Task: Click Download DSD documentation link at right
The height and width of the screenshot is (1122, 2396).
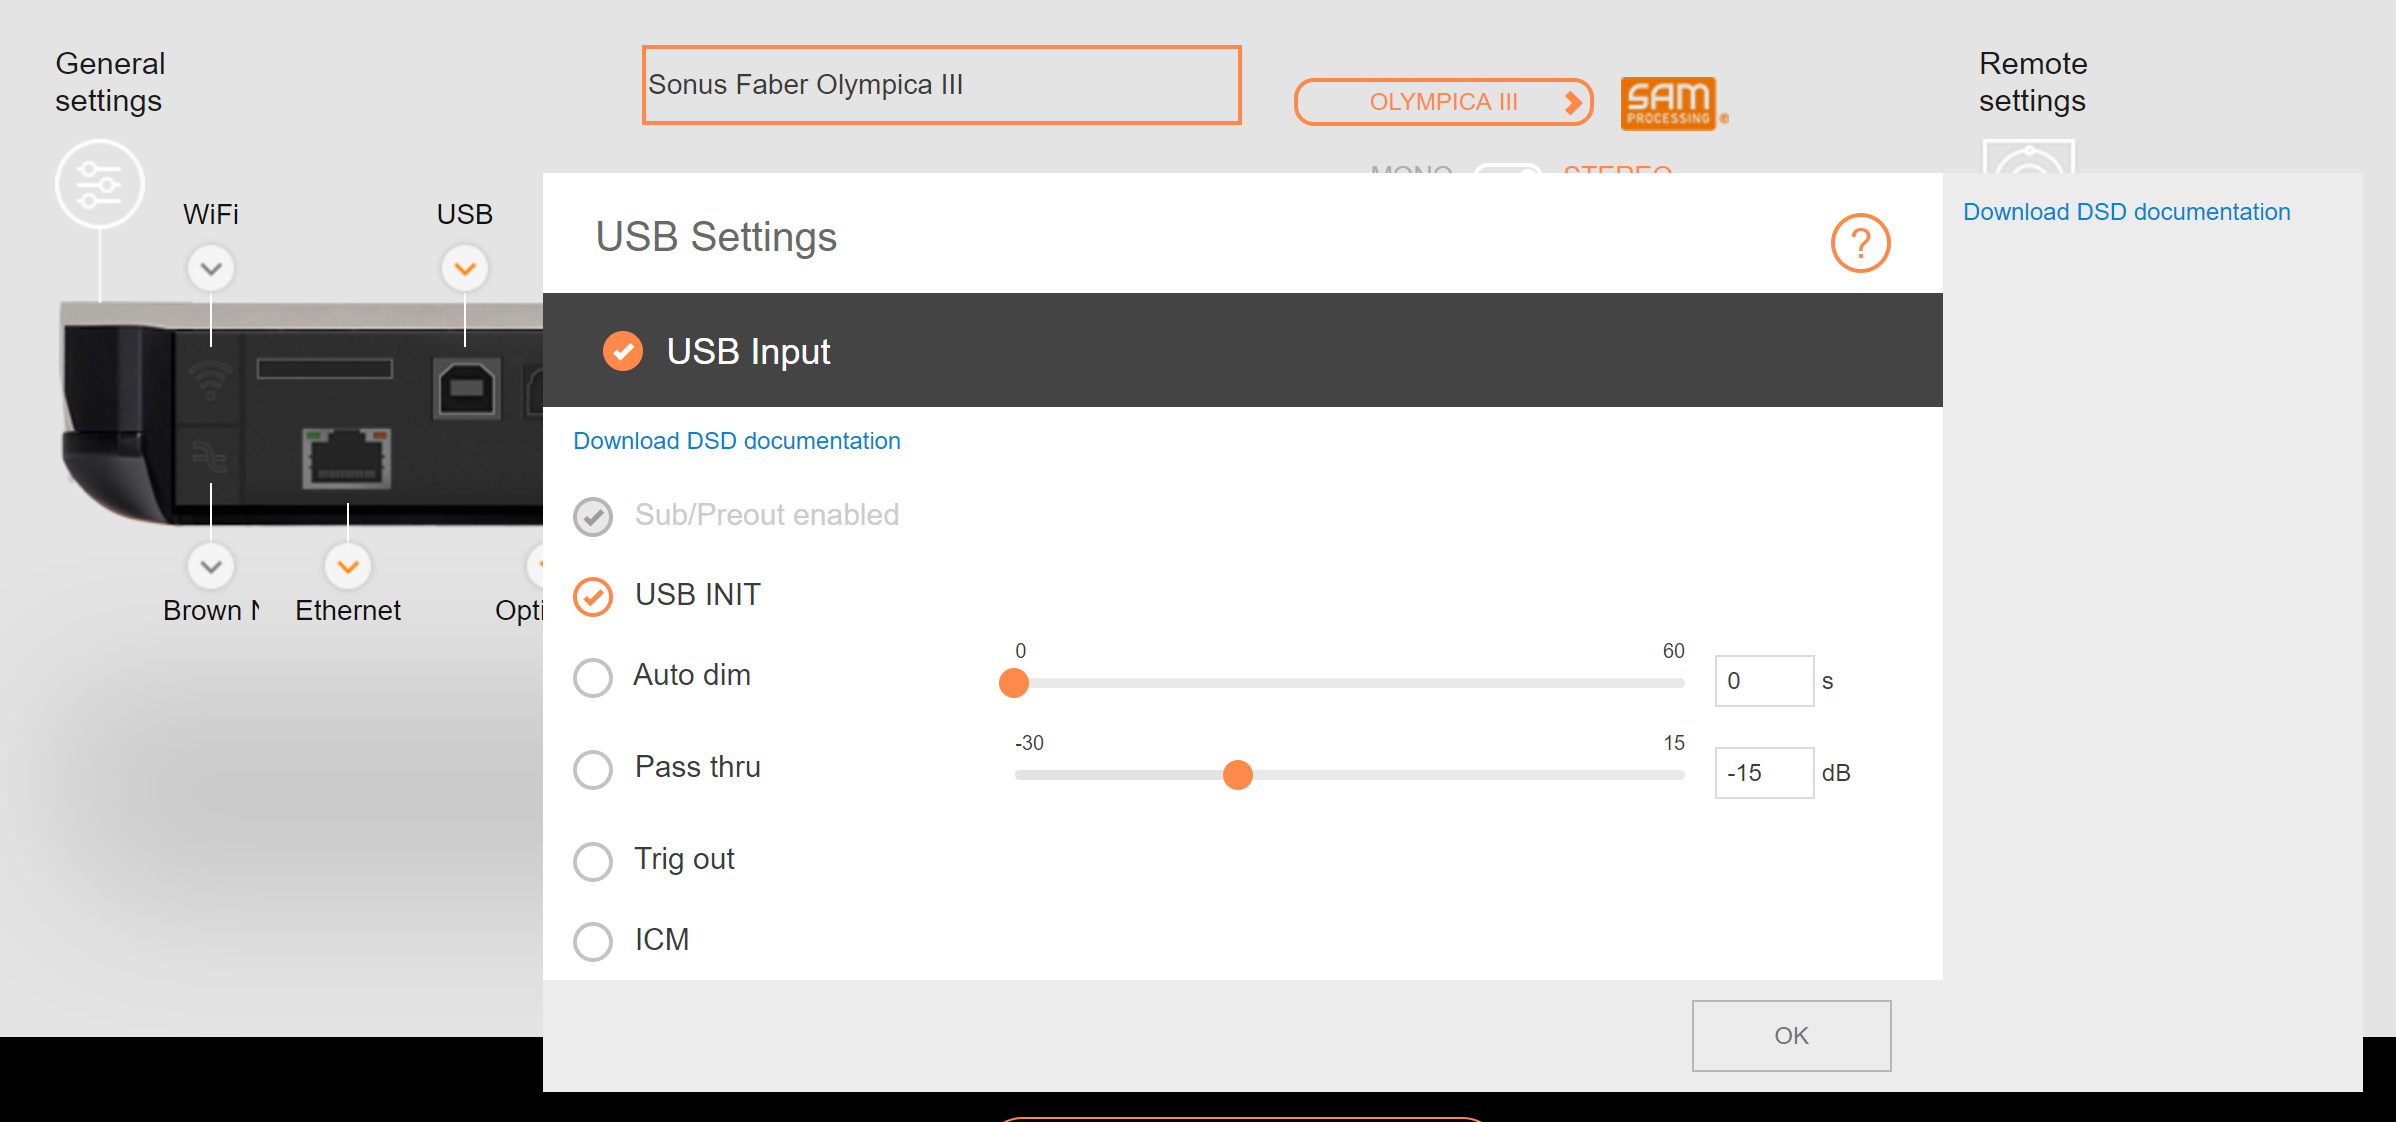Action: pyautogui.click(x=2126, y=212)
